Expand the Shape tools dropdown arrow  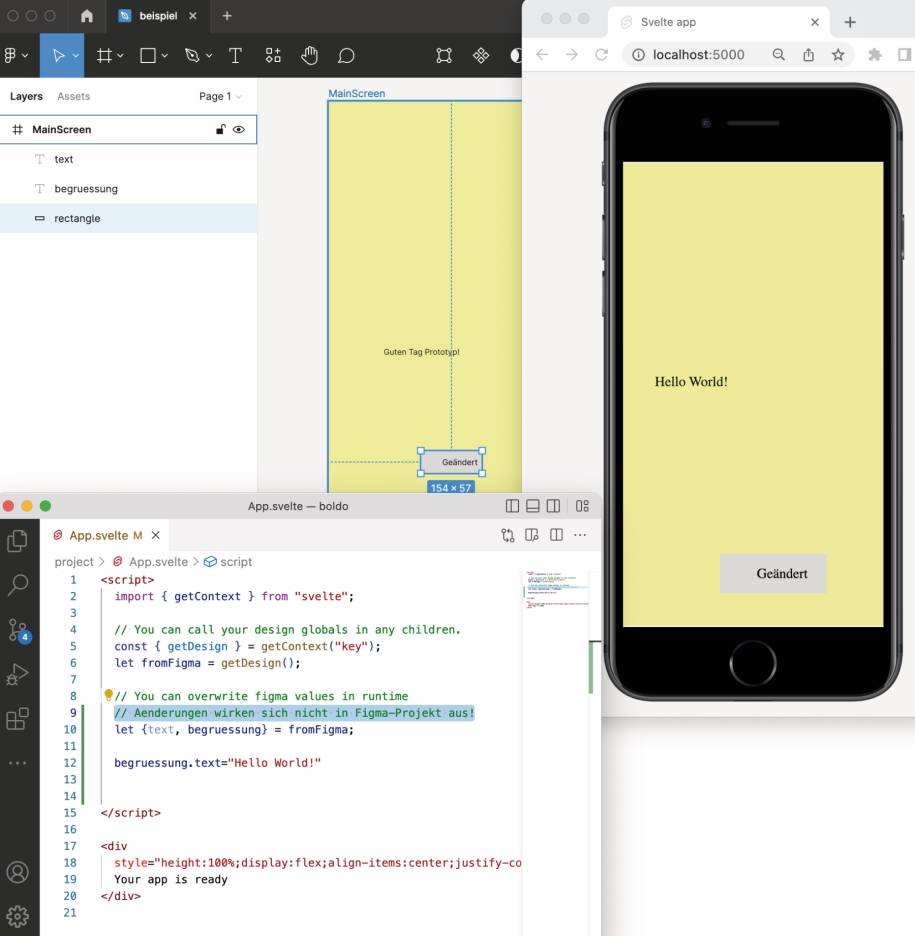165,56
